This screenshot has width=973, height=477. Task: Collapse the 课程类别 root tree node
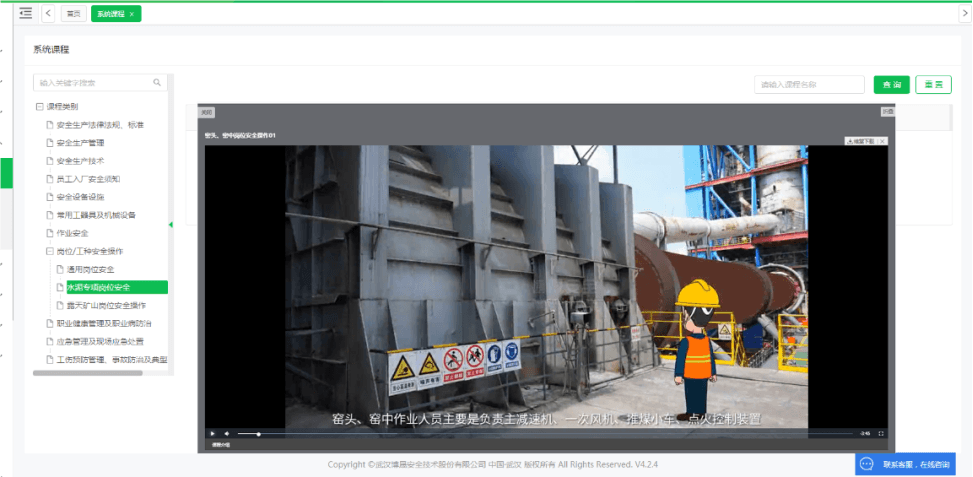[x=40, y=106]
